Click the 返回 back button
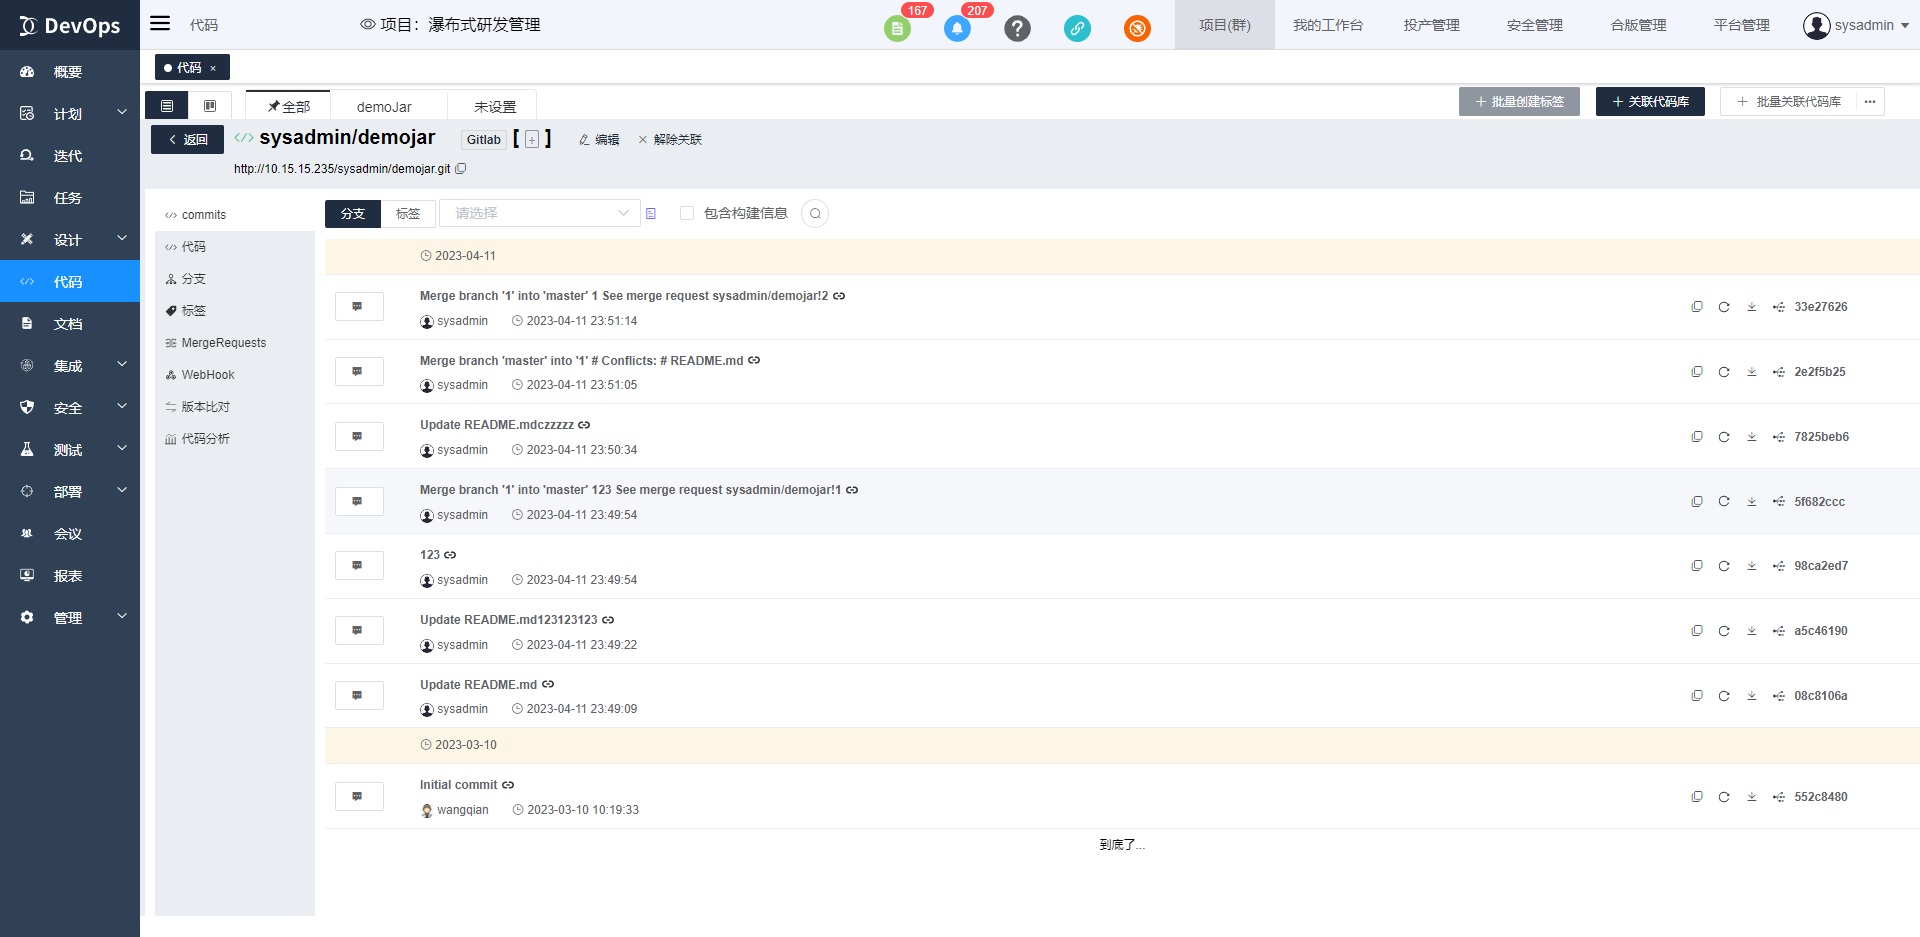The width and height of the screenshot is (1920, 937). point(187,140)
